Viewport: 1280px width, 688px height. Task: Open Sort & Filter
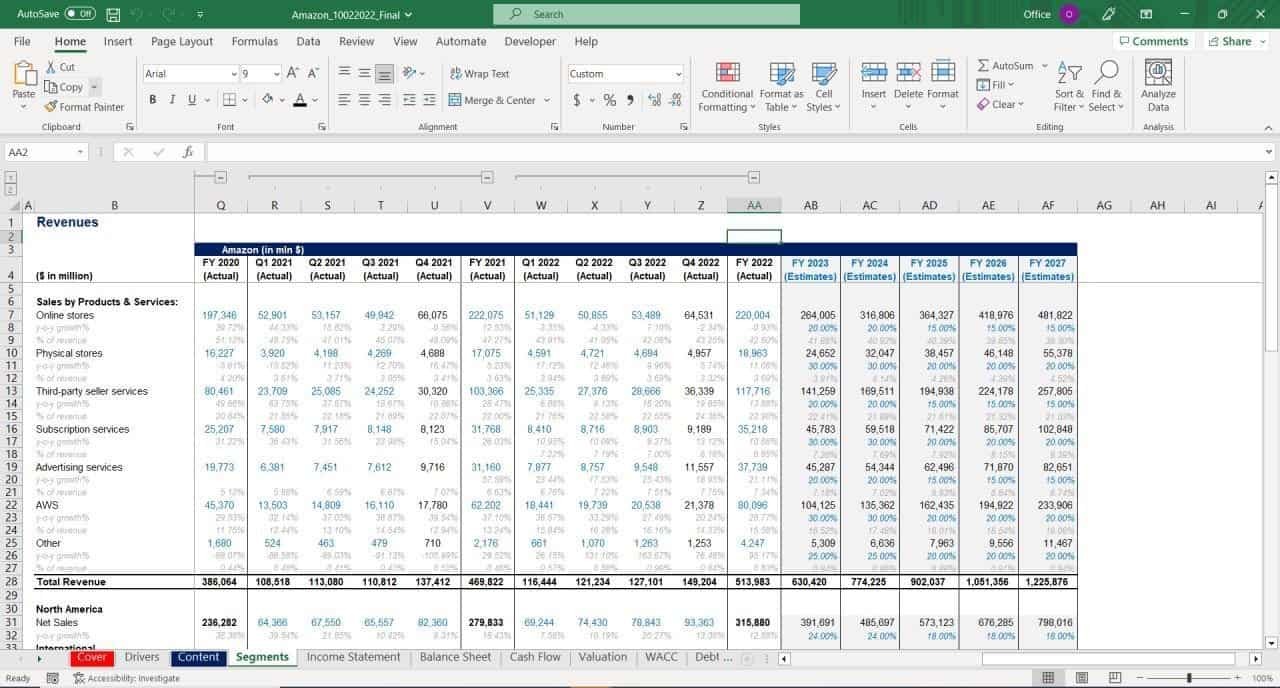(x=1069, y=87)
